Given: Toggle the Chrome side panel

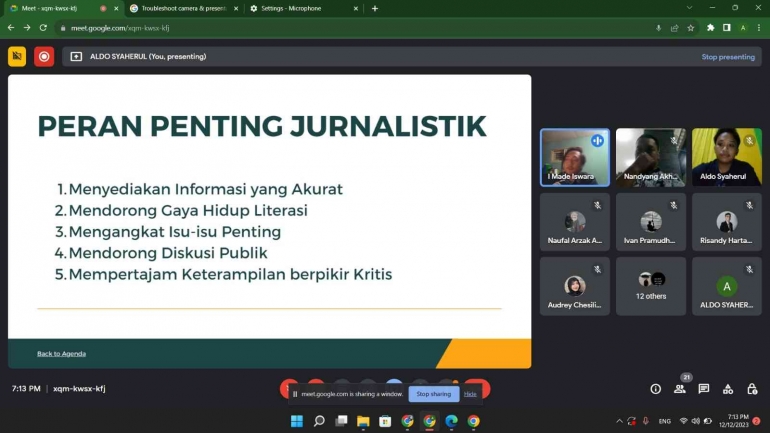Looking at the screenshot, I should point(726,28).
